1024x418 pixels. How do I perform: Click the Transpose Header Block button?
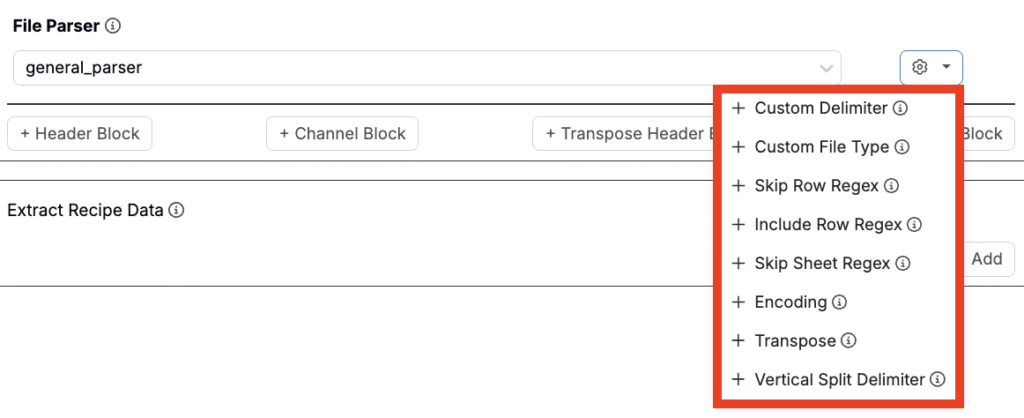coord(622,134)
